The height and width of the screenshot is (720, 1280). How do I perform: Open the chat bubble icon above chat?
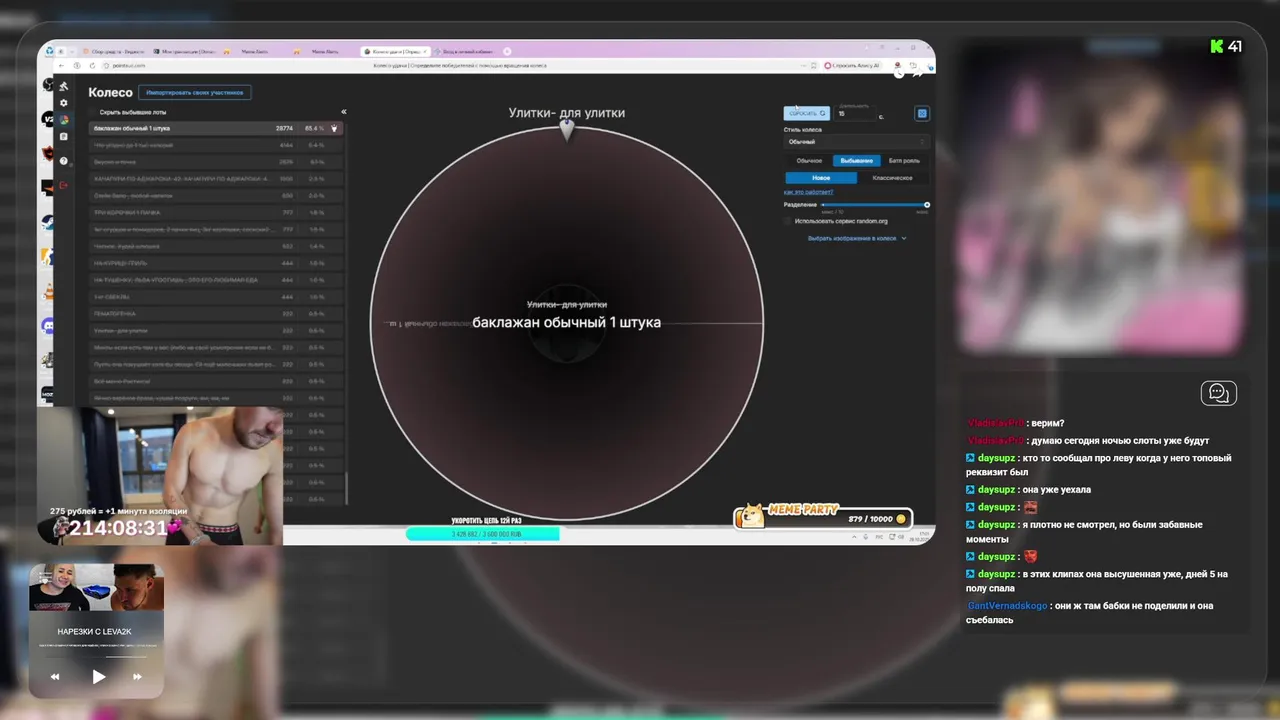coord(1219,393)
